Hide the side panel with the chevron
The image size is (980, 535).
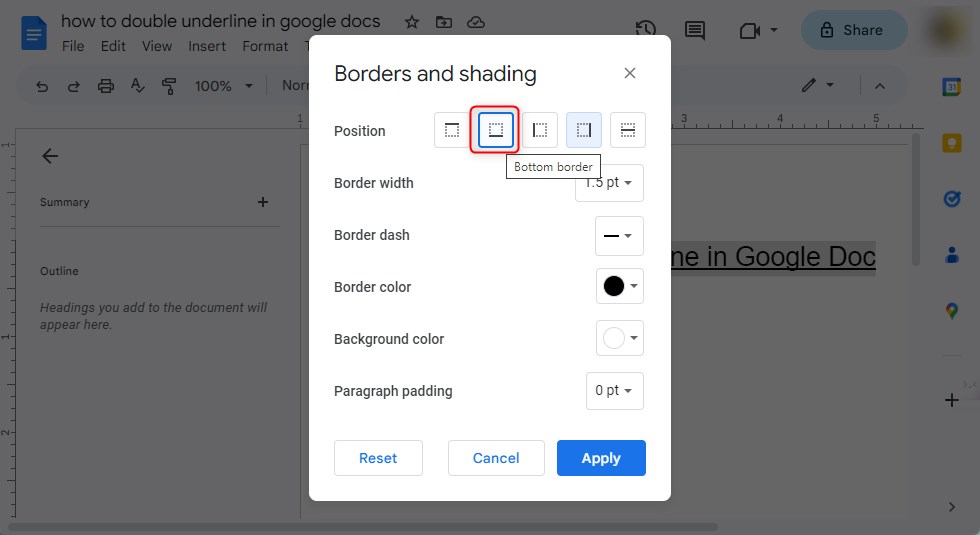tap(951, 507)
